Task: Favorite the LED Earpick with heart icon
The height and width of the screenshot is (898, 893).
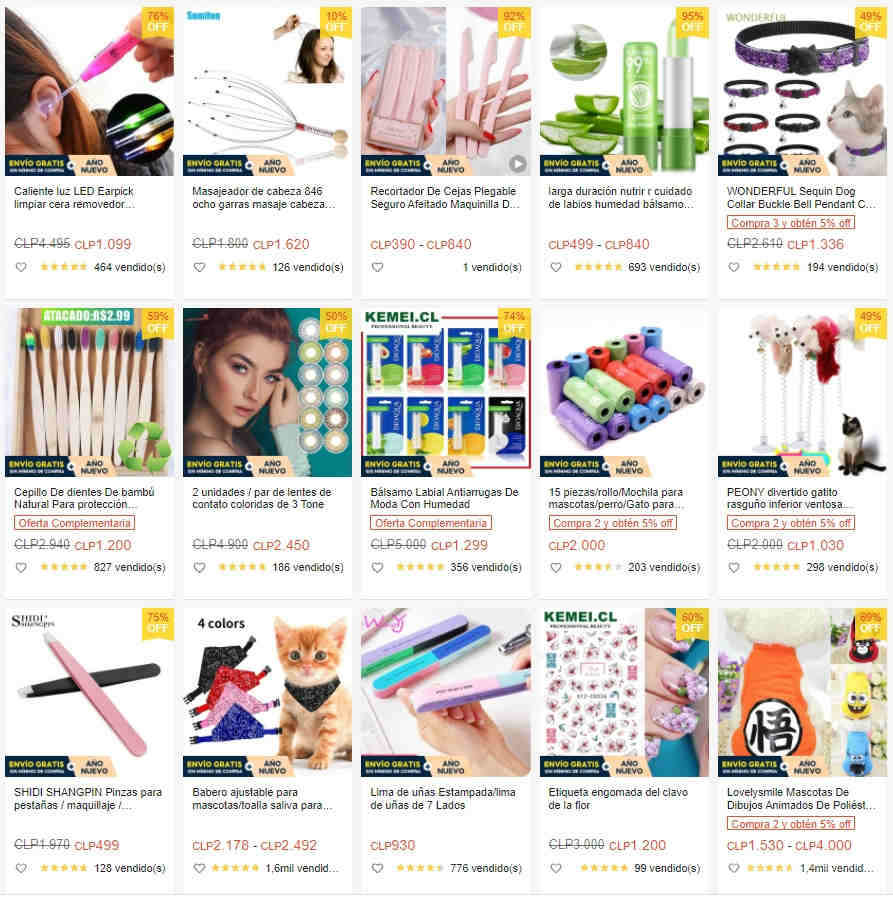Action: tap(21, 267)
